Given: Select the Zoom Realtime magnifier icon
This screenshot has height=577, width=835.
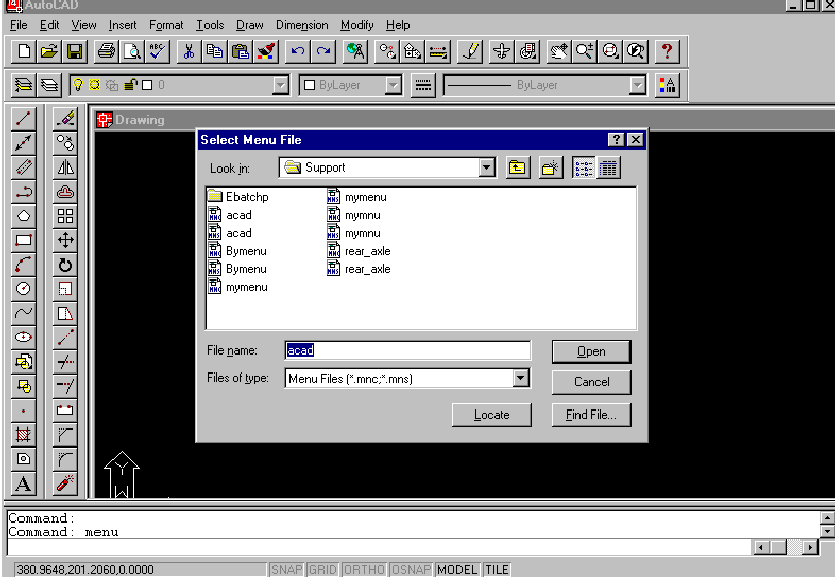Looking at the screenshot, I should pyautogui.click(x=584, y=52).
